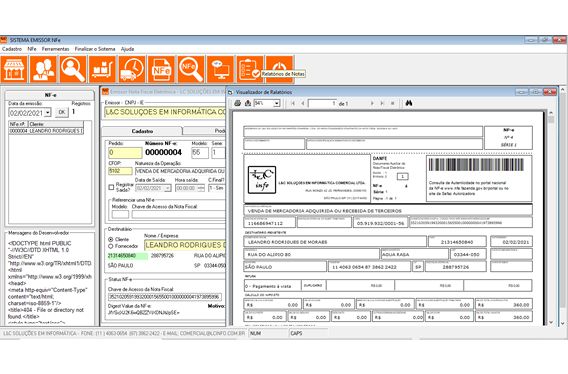Click the Chave de Acesso referenced note field
The height and width of the screenshot is (374, 568).
pos(179,214)
